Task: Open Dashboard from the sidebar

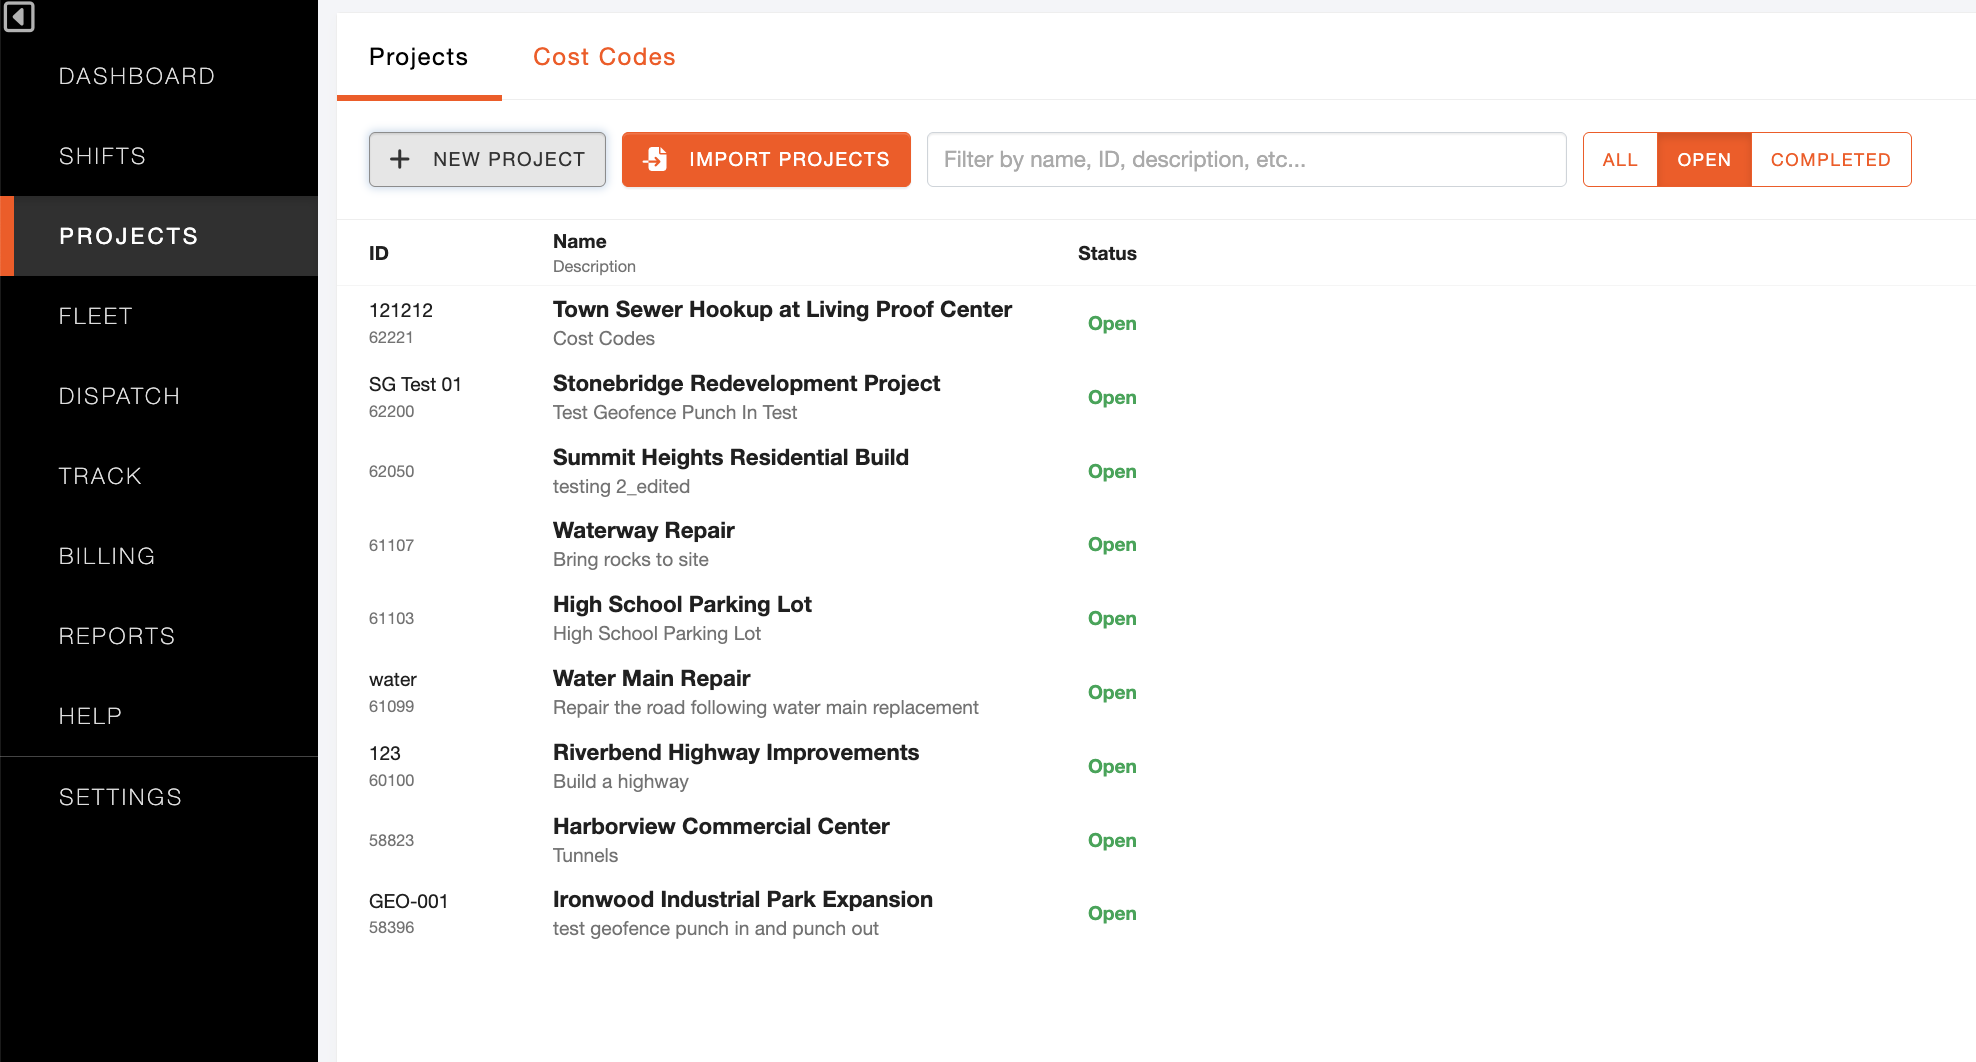Action: [137, 76]
